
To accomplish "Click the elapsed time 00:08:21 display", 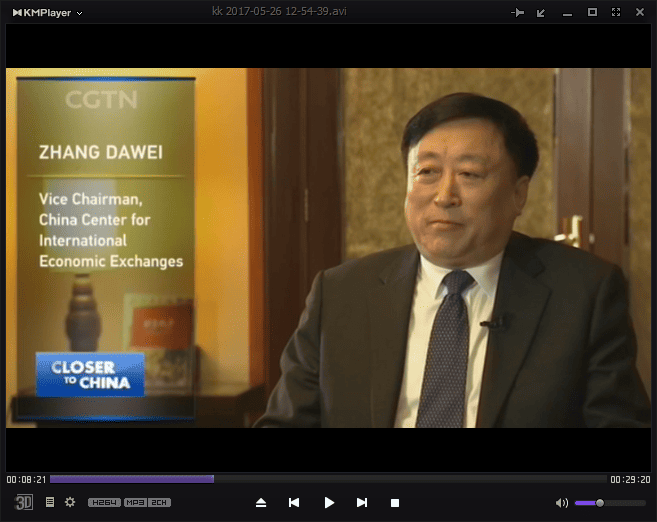I will point(24,479).
